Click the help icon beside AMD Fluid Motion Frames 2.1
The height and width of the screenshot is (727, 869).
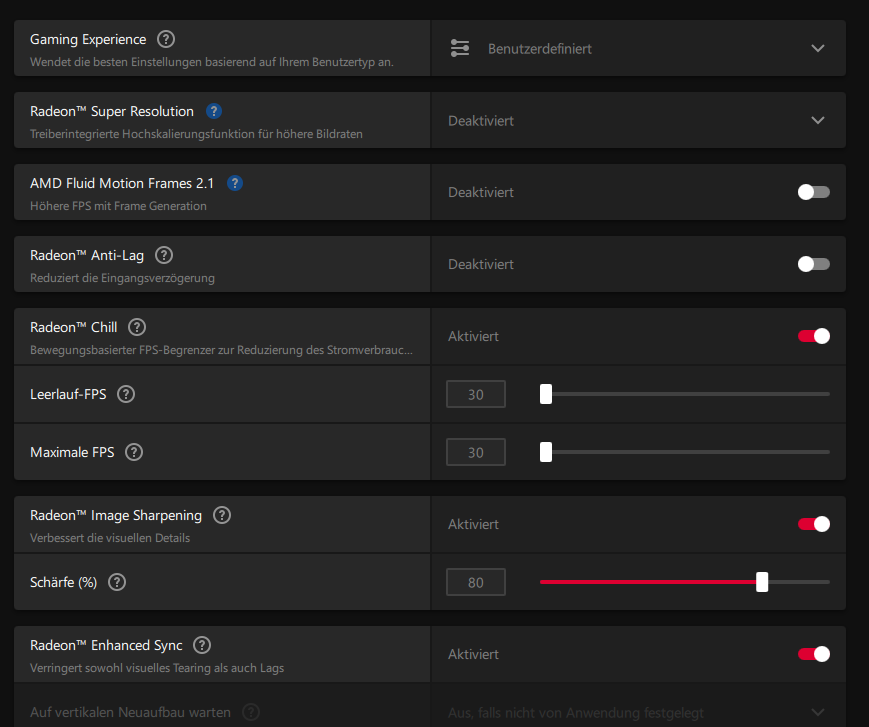click(x=235, y=184)
